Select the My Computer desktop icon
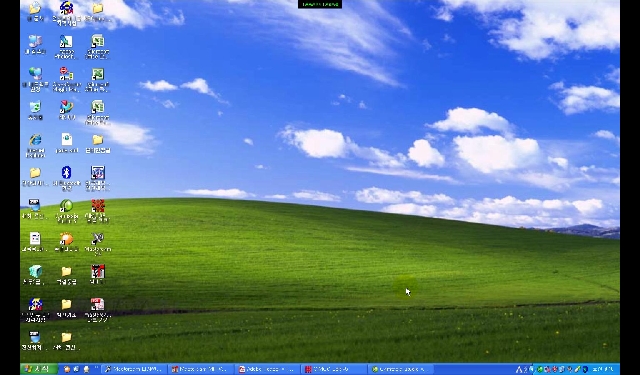 (35, 44)
